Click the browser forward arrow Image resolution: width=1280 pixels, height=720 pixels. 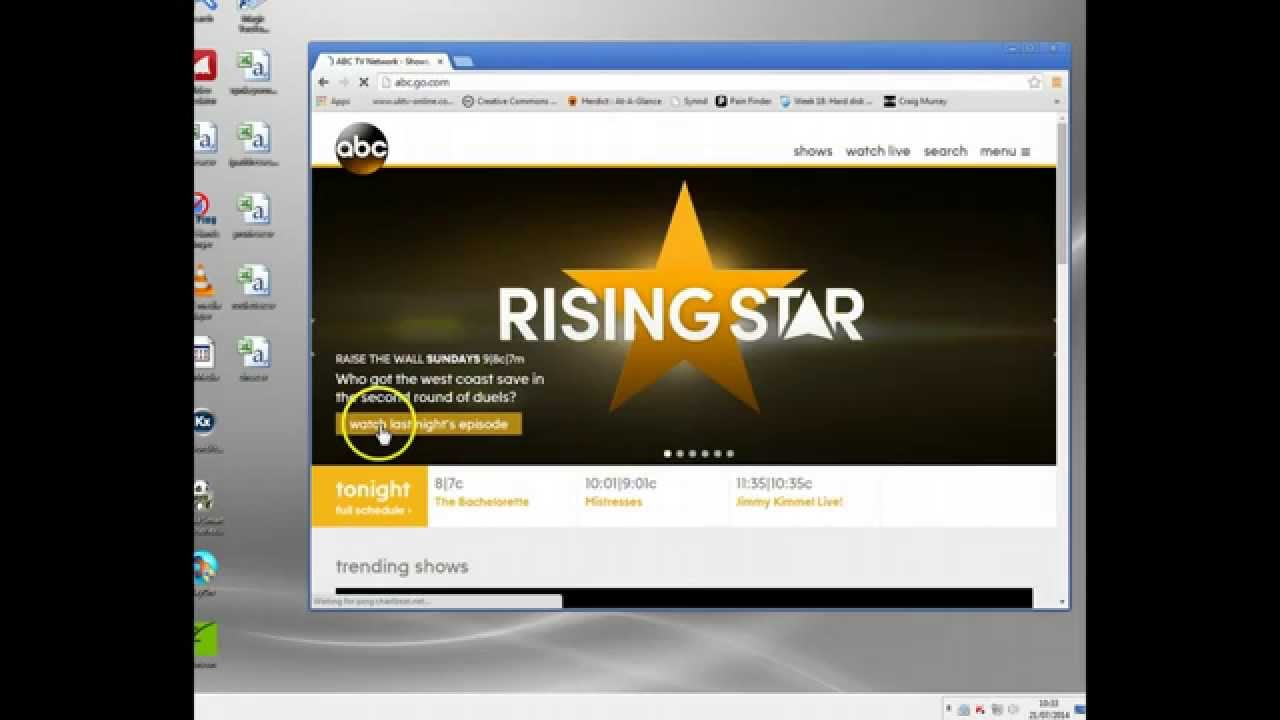(343, 82)
